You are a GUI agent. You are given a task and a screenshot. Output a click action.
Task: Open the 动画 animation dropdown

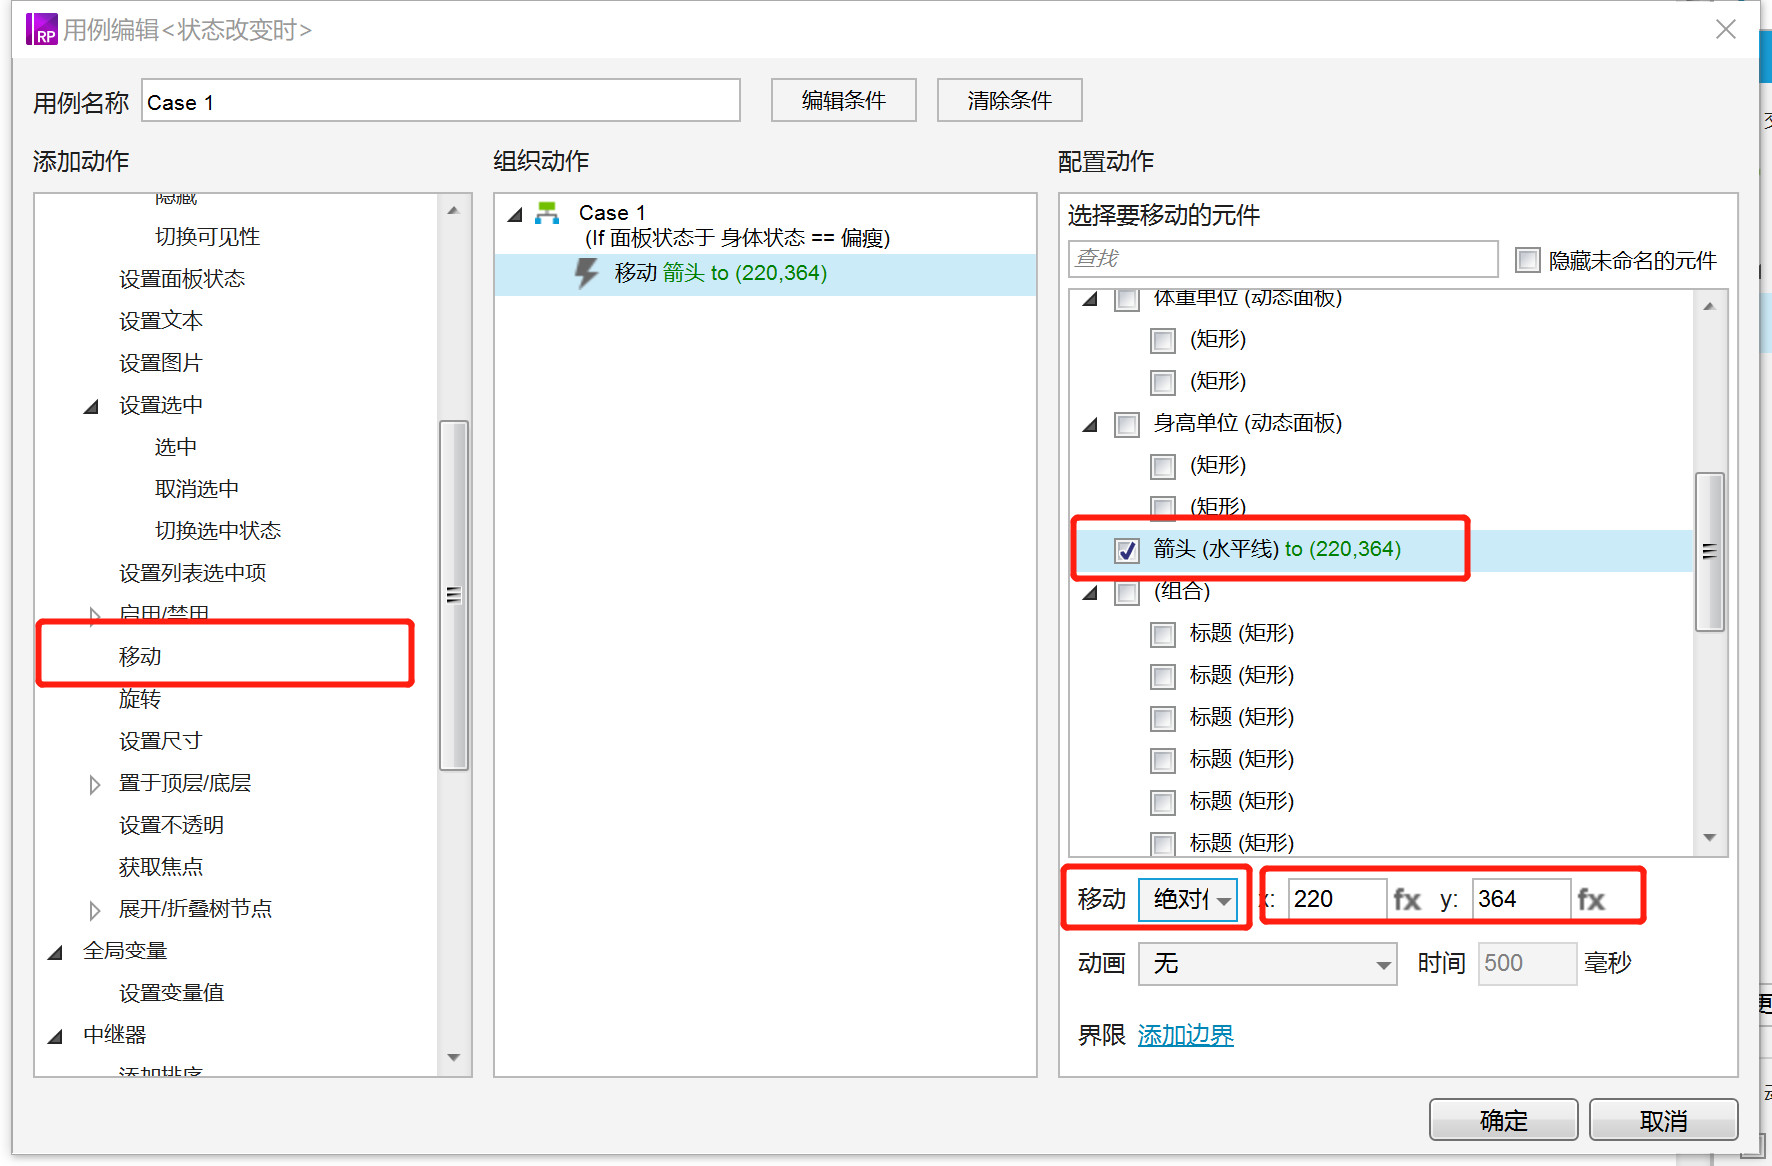point(1268,964)
